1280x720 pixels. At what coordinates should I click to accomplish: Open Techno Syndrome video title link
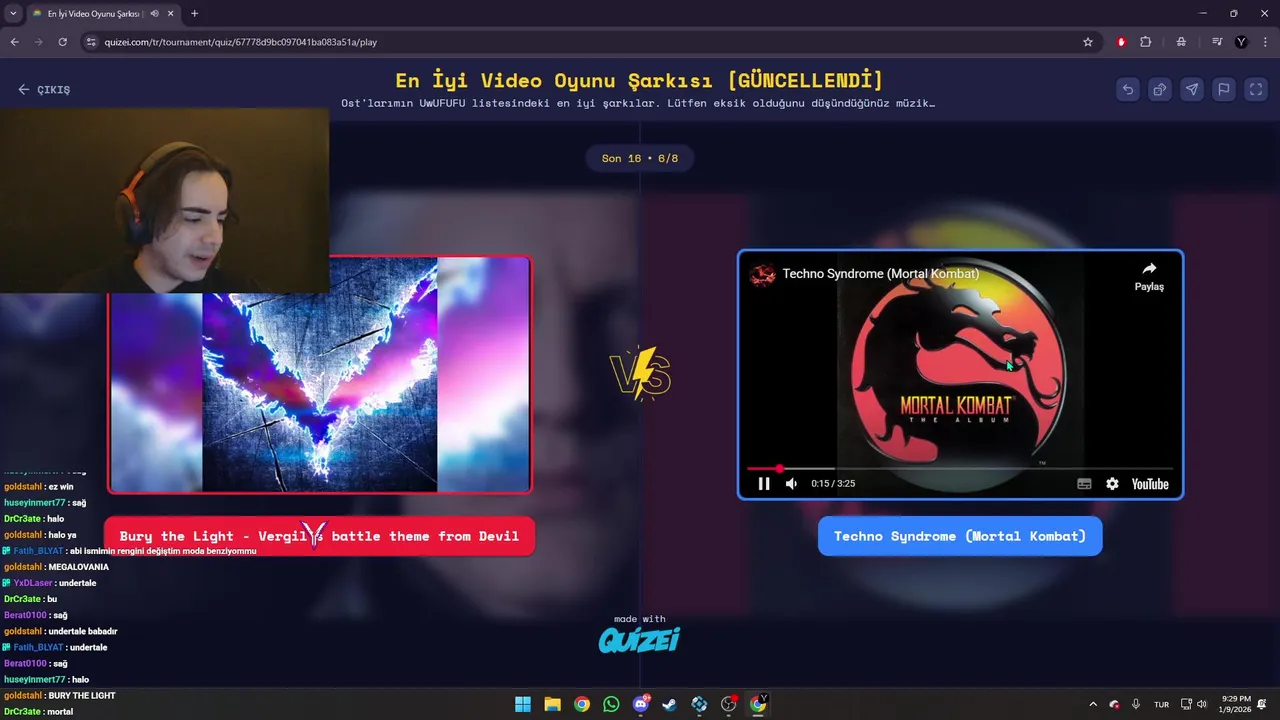coord(880,273)
